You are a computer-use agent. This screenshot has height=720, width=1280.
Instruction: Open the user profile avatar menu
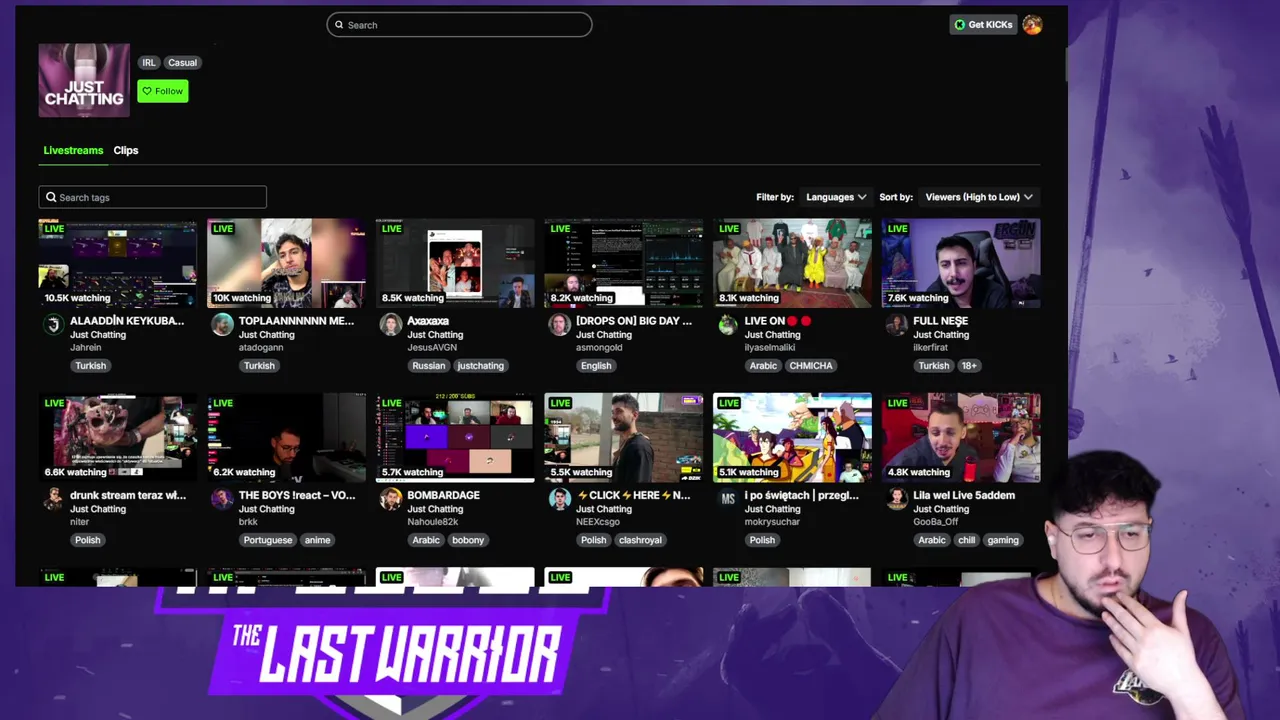coord(1032,25)
